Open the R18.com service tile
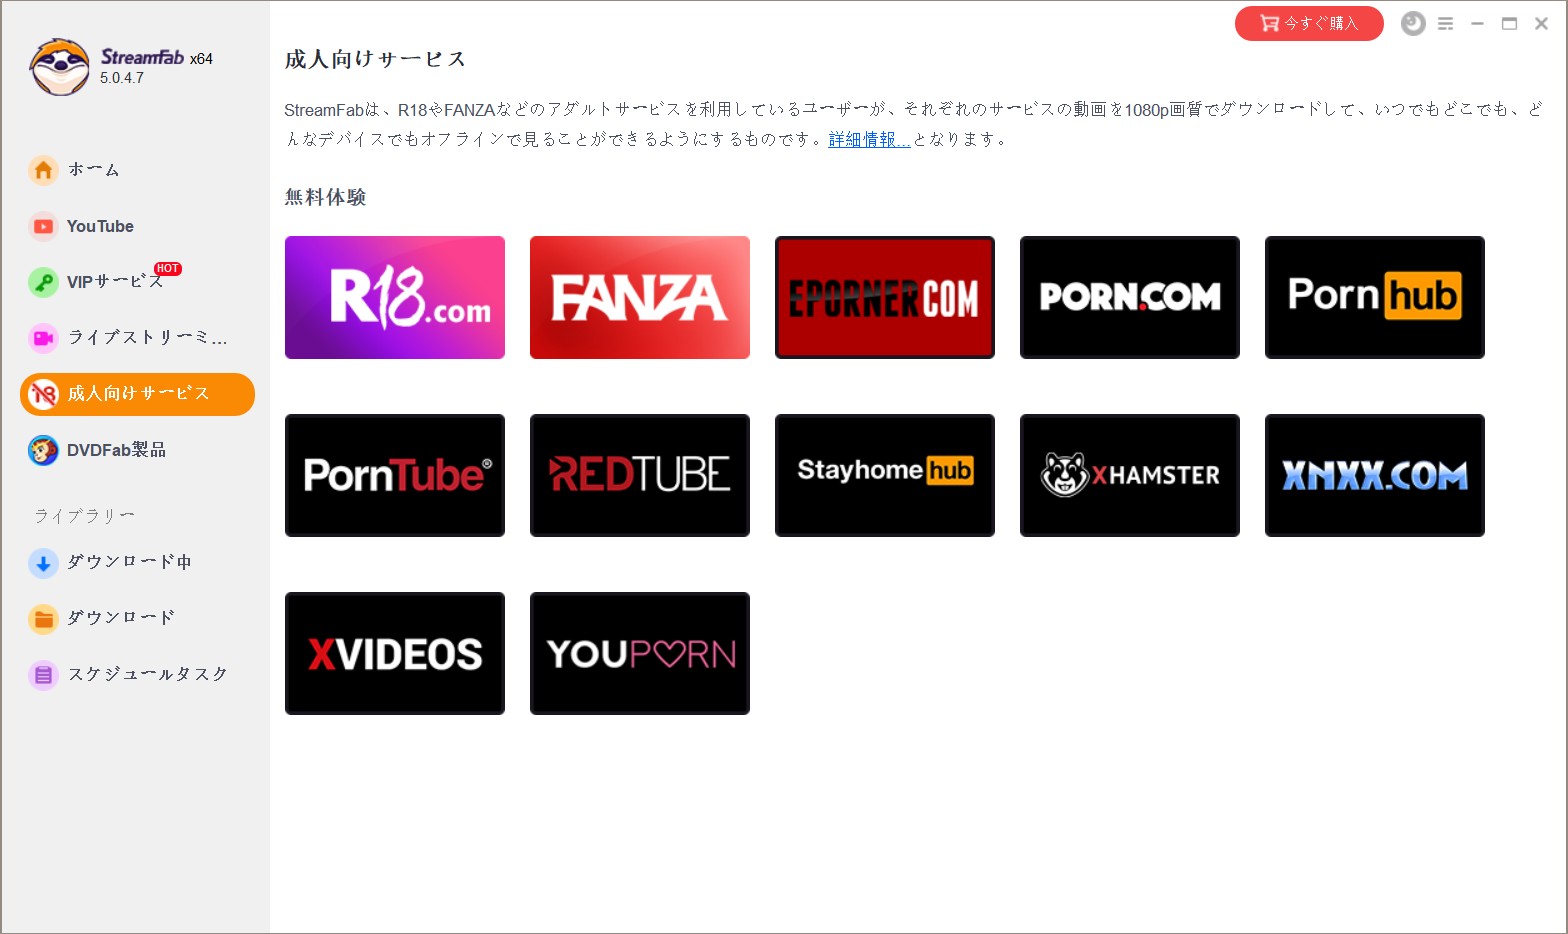The height and width of the screenshot is (934, 1568). [394, 297]
